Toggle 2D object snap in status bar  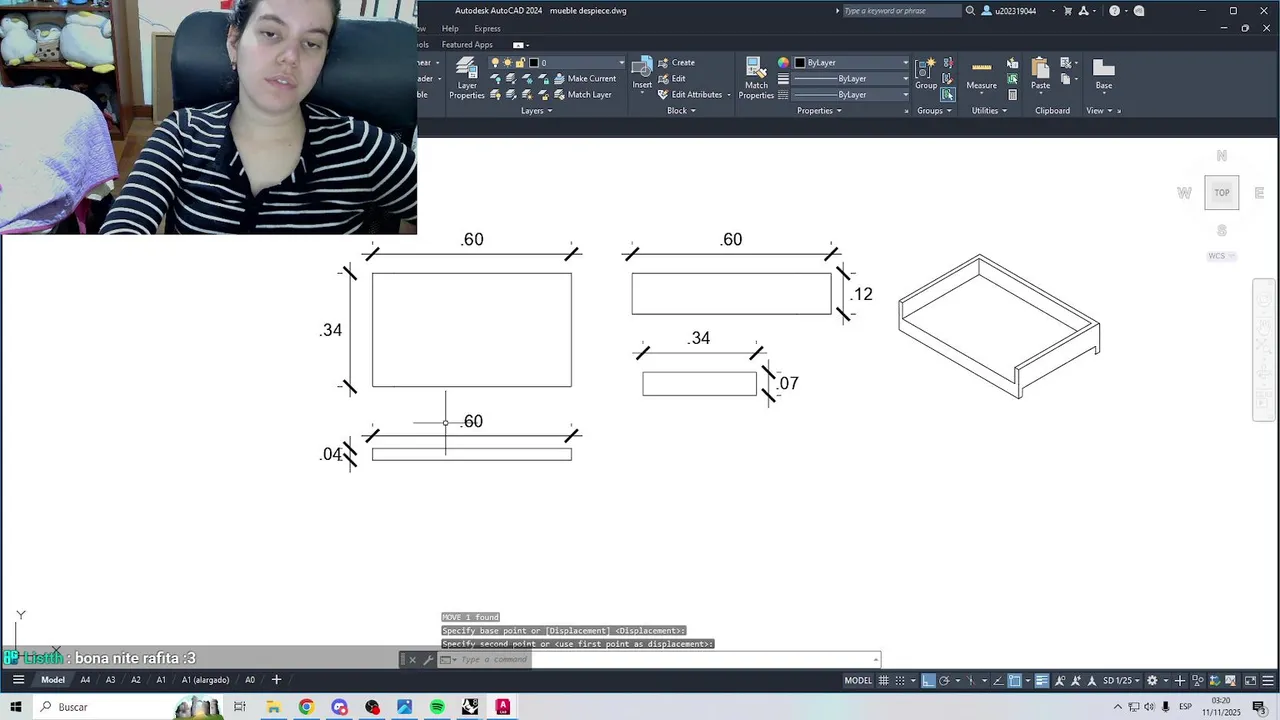[x=1014, y=681]
